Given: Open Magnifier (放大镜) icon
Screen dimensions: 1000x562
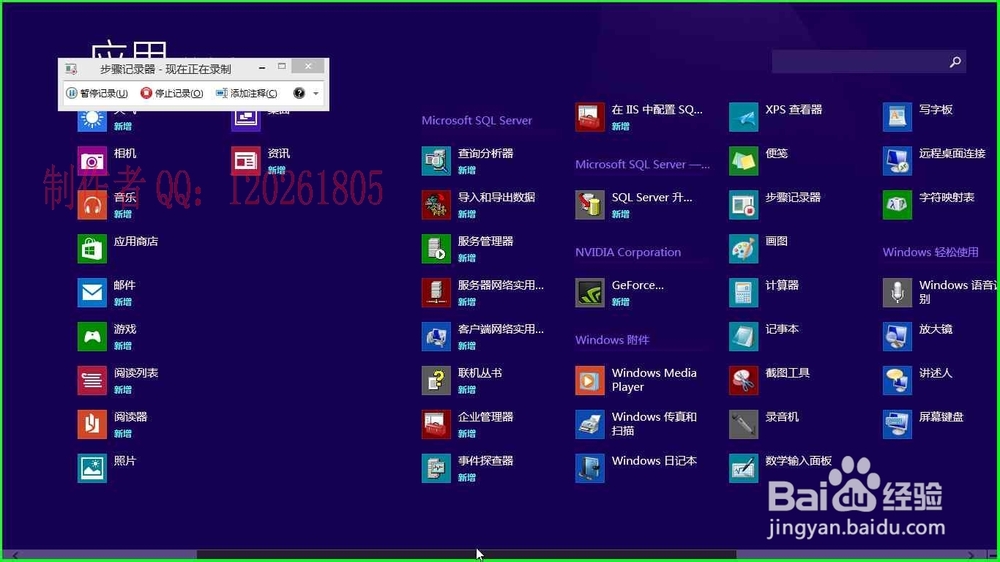Looking at the screenshot, I should pyautogui.click(x=897, y=337).
